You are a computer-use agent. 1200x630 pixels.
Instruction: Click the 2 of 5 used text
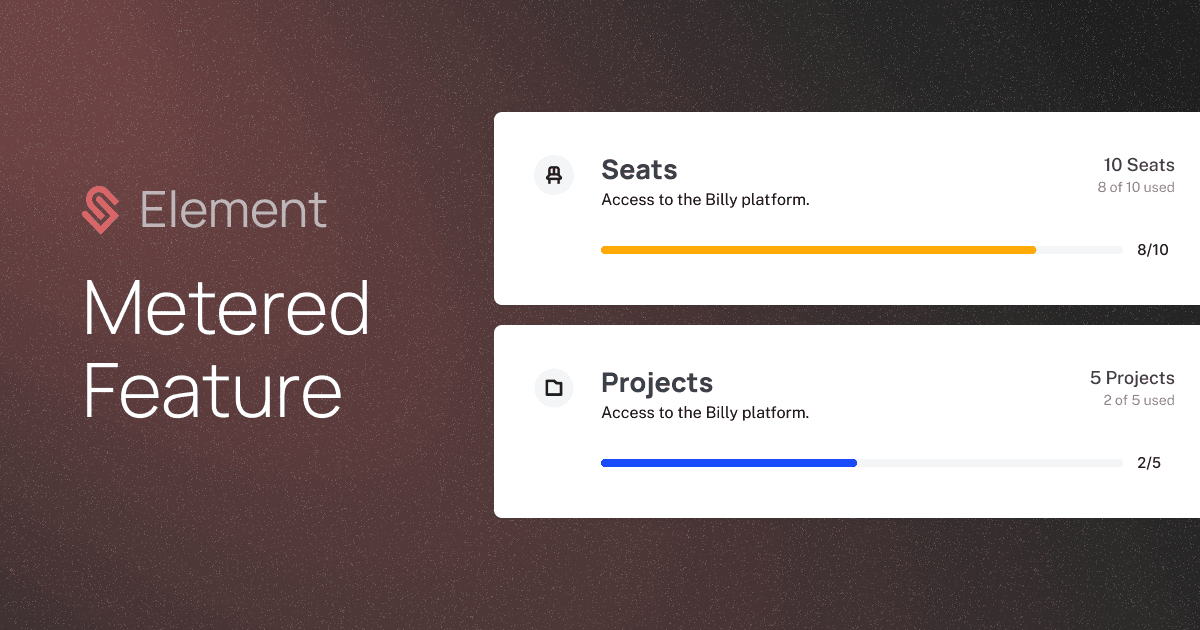click(x=1139, y=400)
